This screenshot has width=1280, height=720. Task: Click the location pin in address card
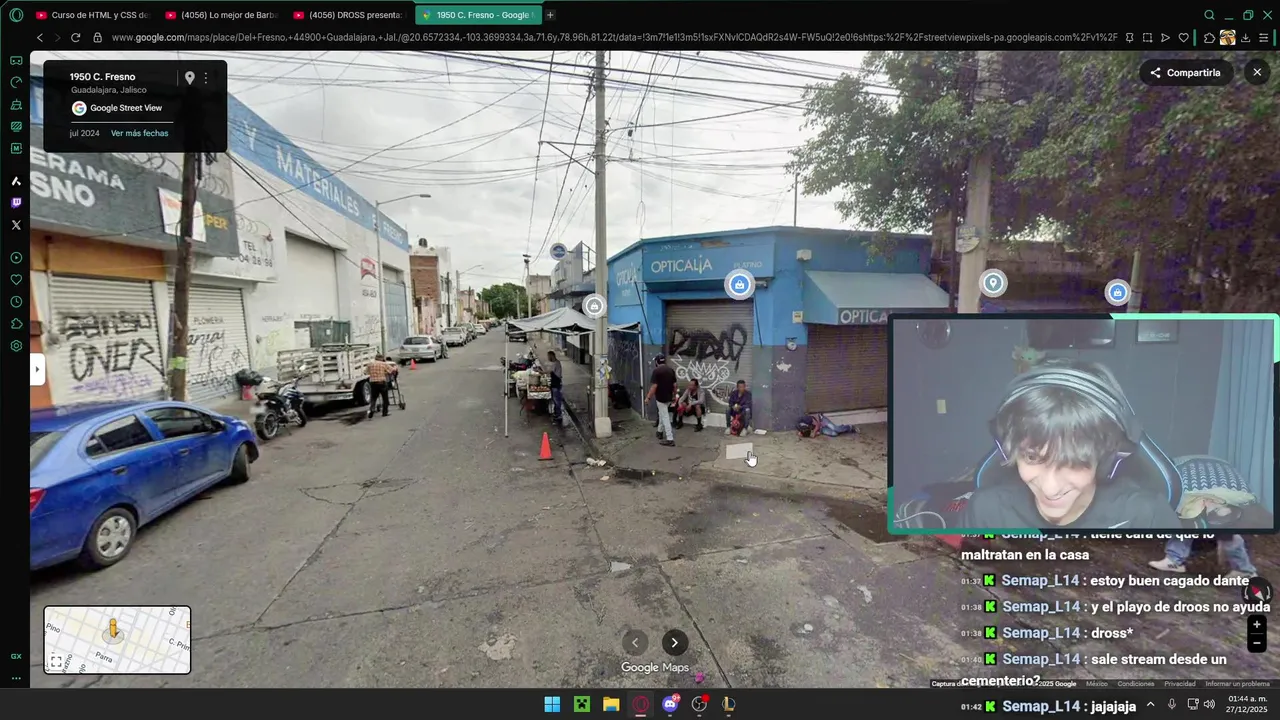pos(189,78)
